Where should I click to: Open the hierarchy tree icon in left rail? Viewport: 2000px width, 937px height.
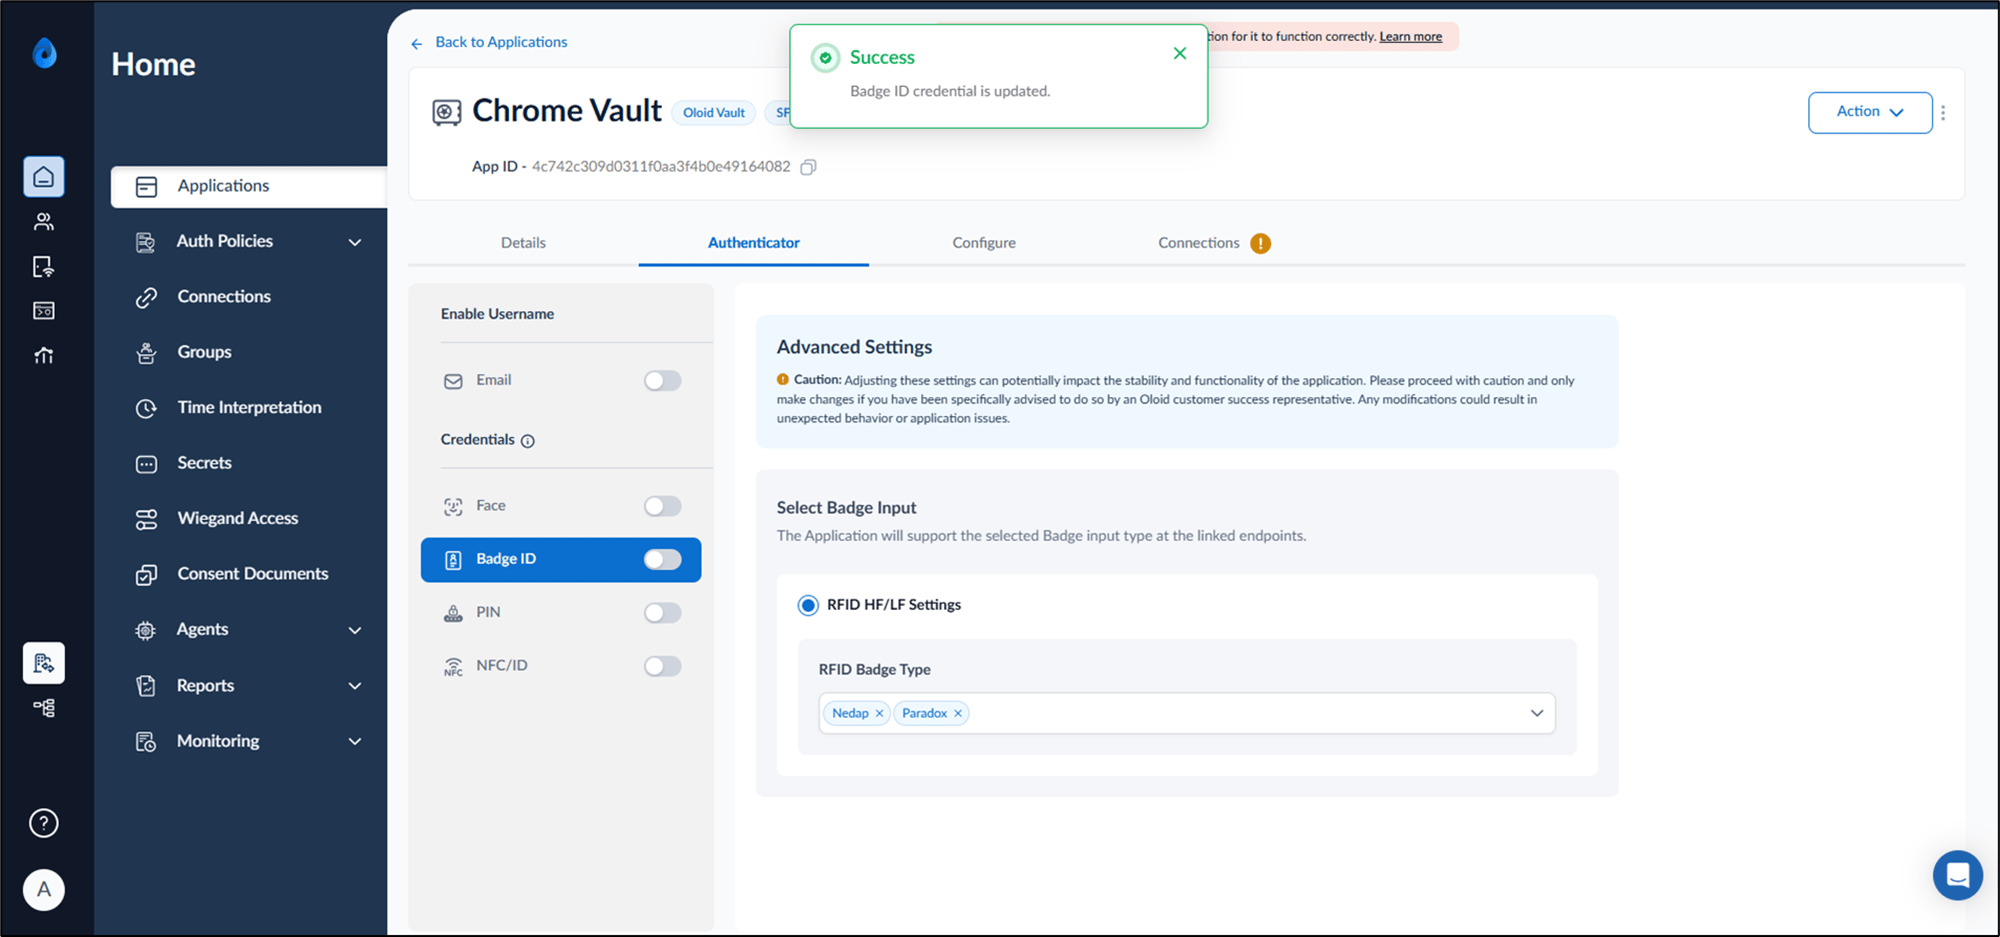tap(44, 708)
